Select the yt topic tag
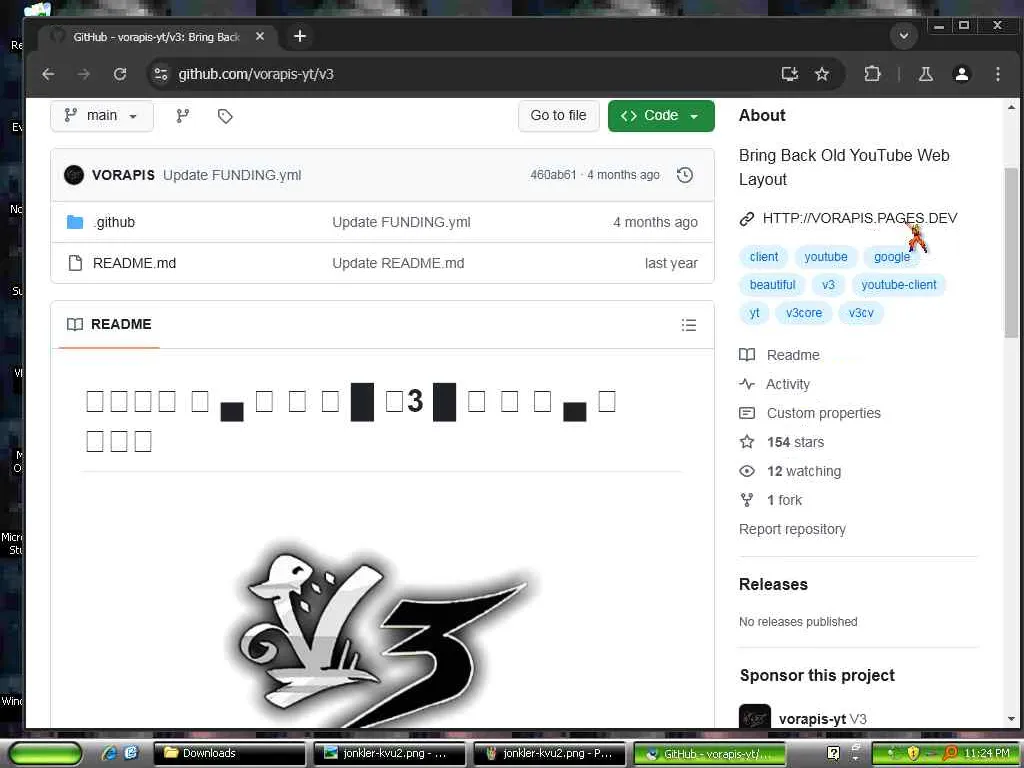Screen dimensions: 1024x768 [x=754, y=313]
